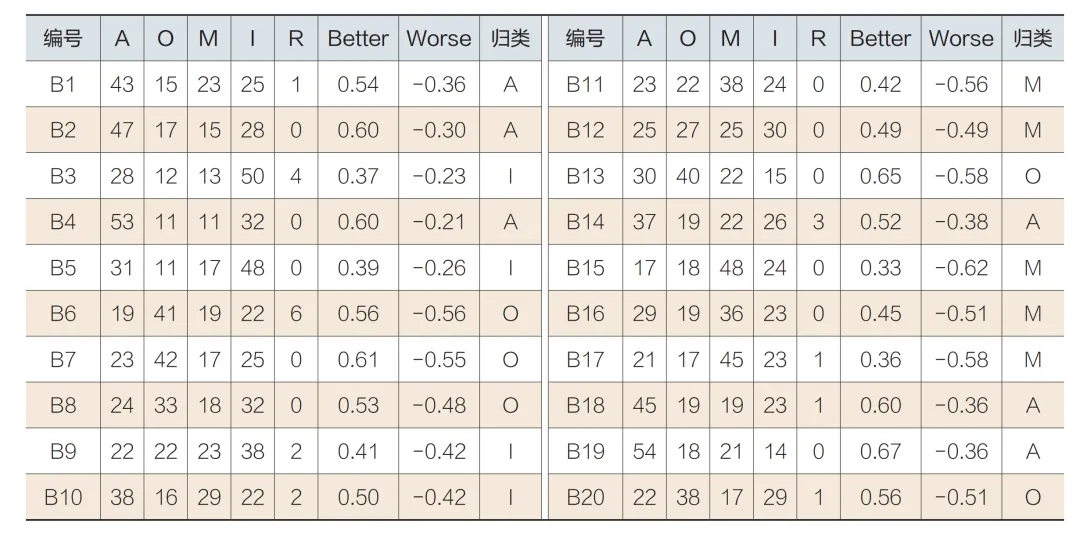Select the B8 row label
1080x536 pixels.
[63, 405]
